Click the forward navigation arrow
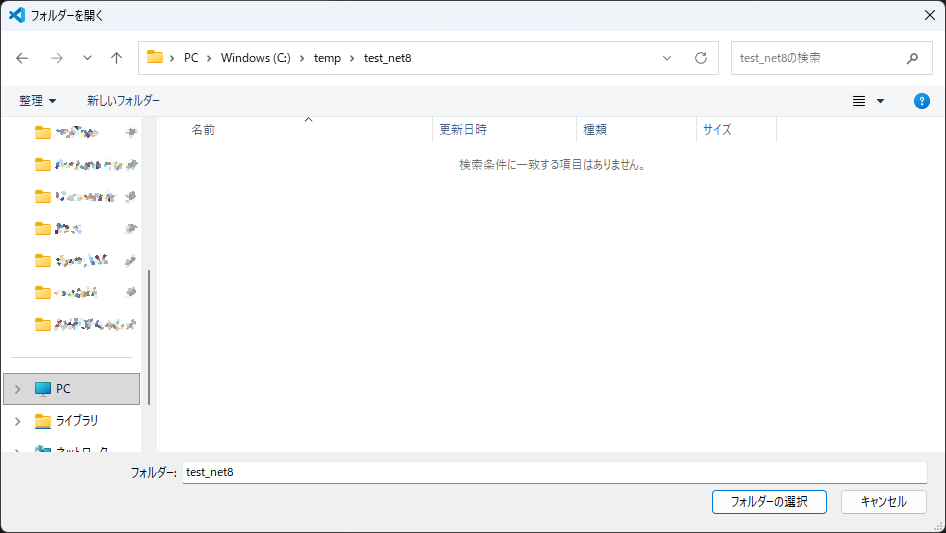 (x=56, y=58)
